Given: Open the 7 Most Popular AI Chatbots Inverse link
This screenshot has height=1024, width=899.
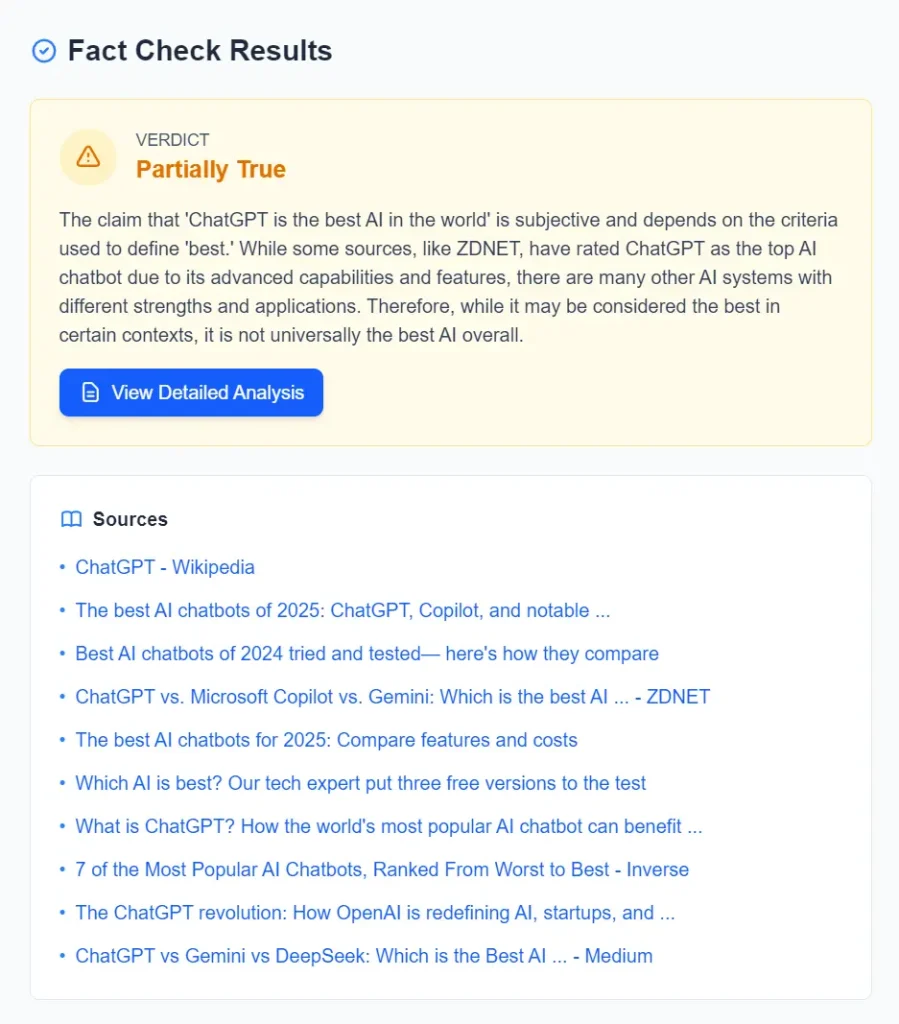Looking at the screenshot, I should coord(382,869).
